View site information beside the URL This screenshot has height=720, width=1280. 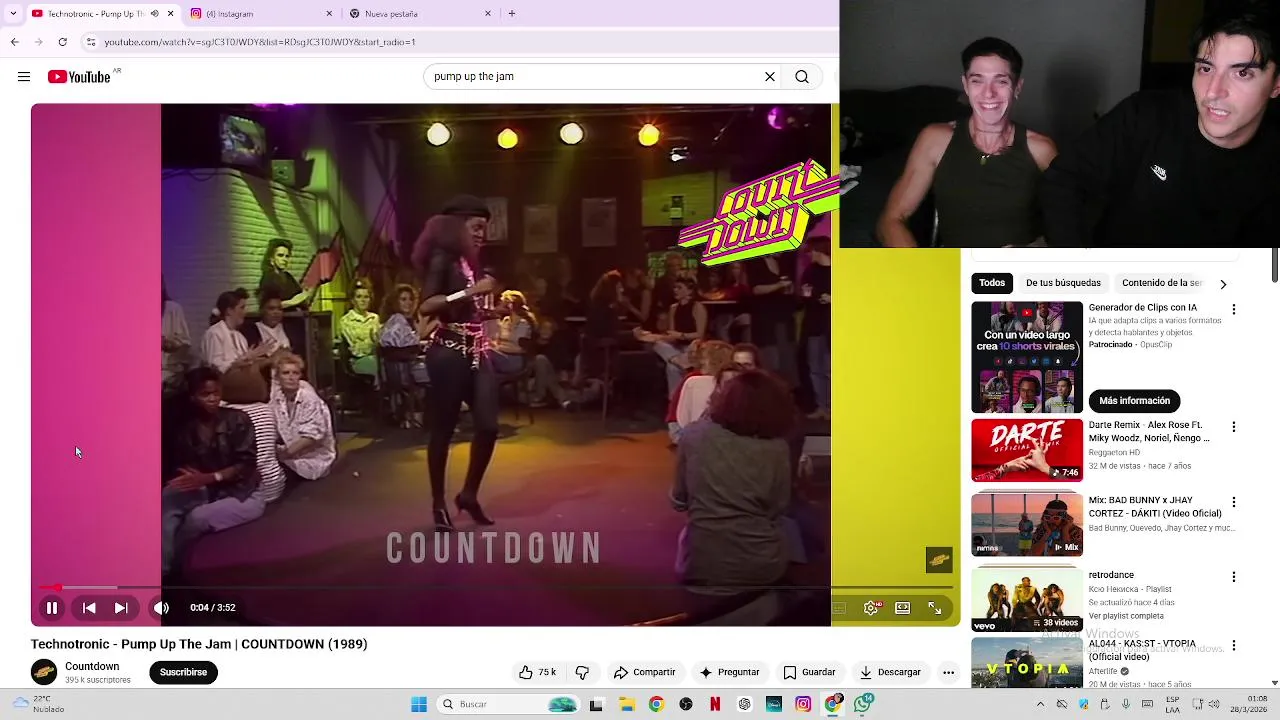point(91,42)
